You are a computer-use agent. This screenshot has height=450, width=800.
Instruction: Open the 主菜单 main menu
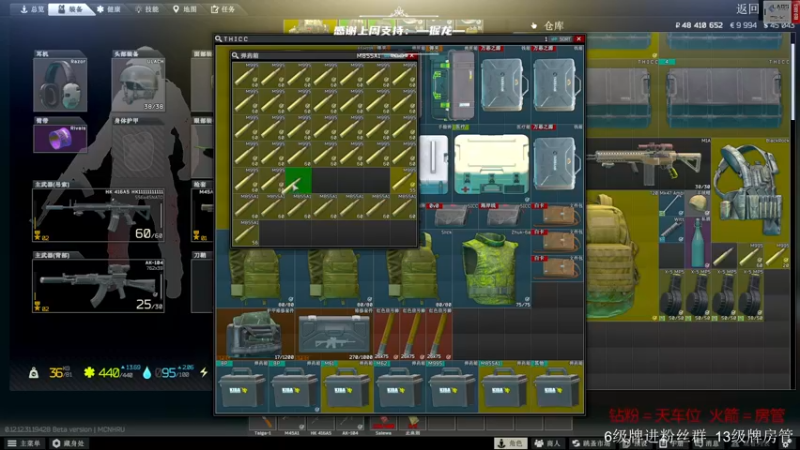[x=24, y=443]
